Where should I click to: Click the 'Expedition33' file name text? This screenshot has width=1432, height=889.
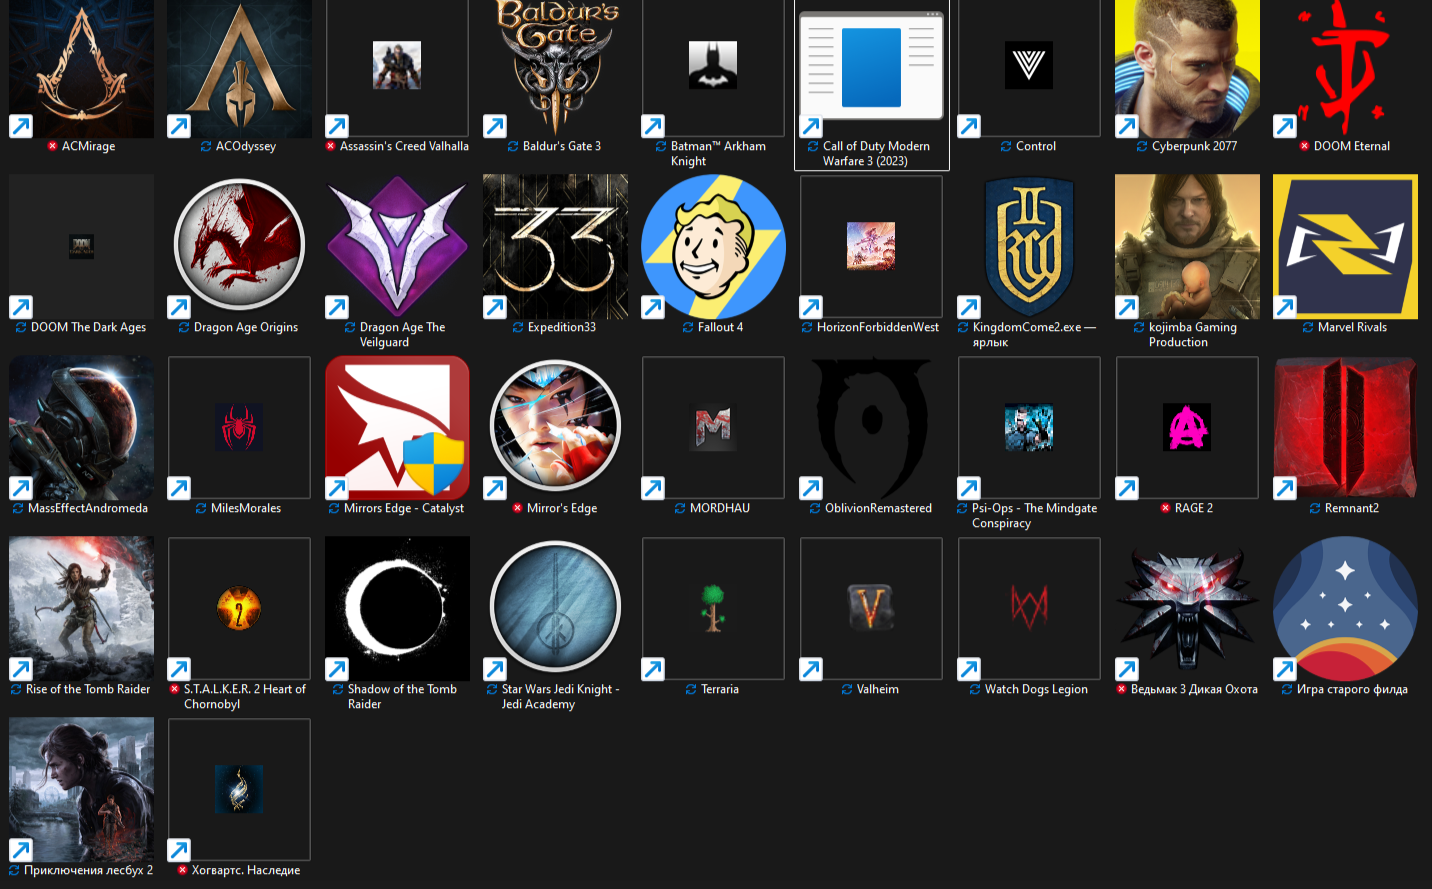tap(562, 327)
